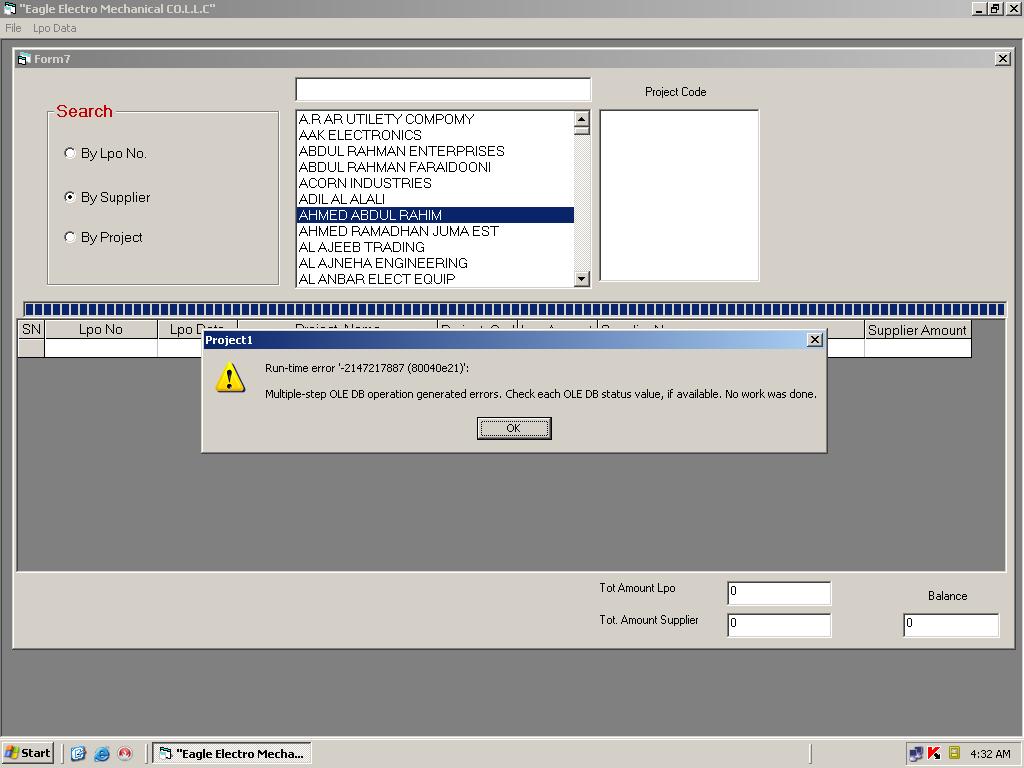Image resolution: width=1024 pixels, height=768 pixels.
Task: Open the Windows Start button
Action: pos(27,753)
